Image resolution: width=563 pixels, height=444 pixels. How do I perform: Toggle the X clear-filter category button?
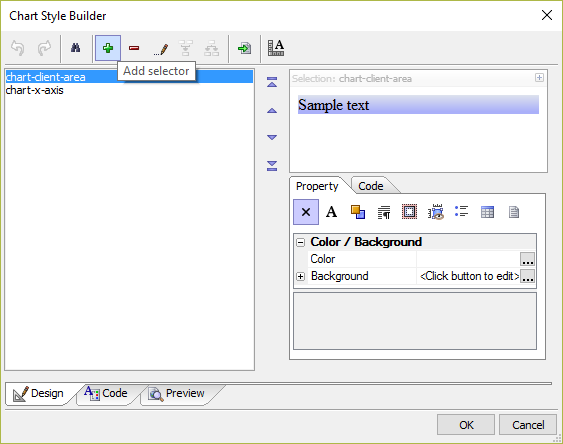pyautogui.click(x=306, y=212)
